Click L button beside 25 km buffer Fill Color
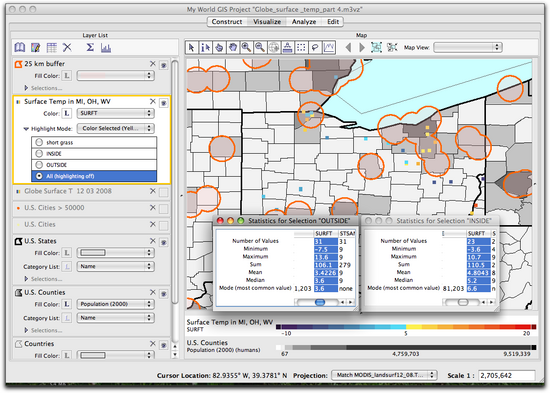Image resolution: width=550 pixels, height=393 pixels. pos(67,75)
